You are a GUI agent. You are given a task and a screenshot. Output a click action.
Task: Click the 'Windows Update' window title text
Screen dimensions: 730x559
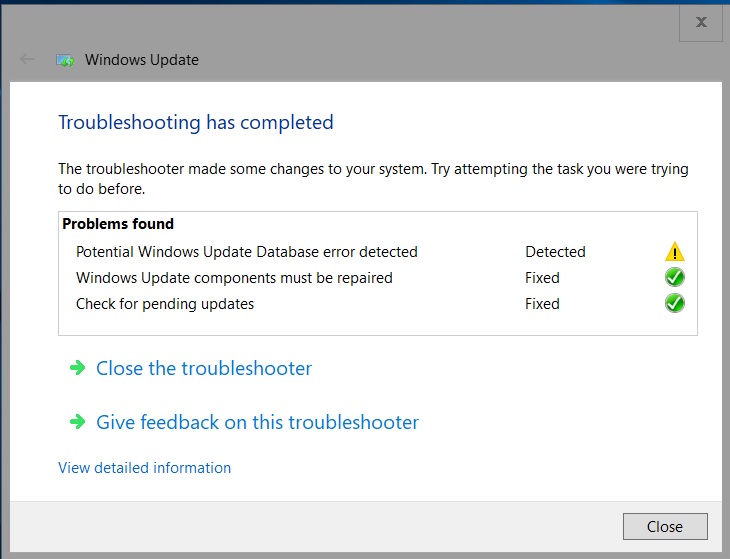coord(142,60)
